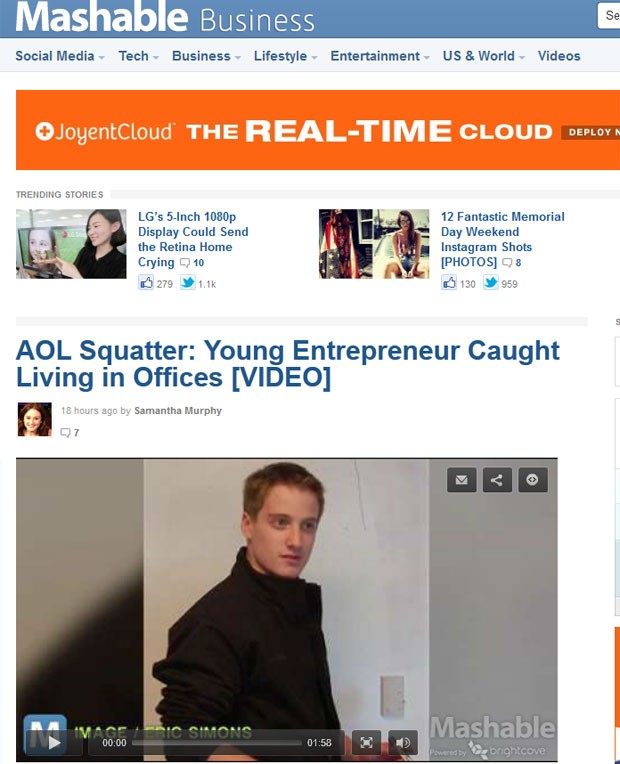Open the LG display story thumbnail
This screenshot has height=764, width=620.
pyautogui.click(x=71, y=244)
